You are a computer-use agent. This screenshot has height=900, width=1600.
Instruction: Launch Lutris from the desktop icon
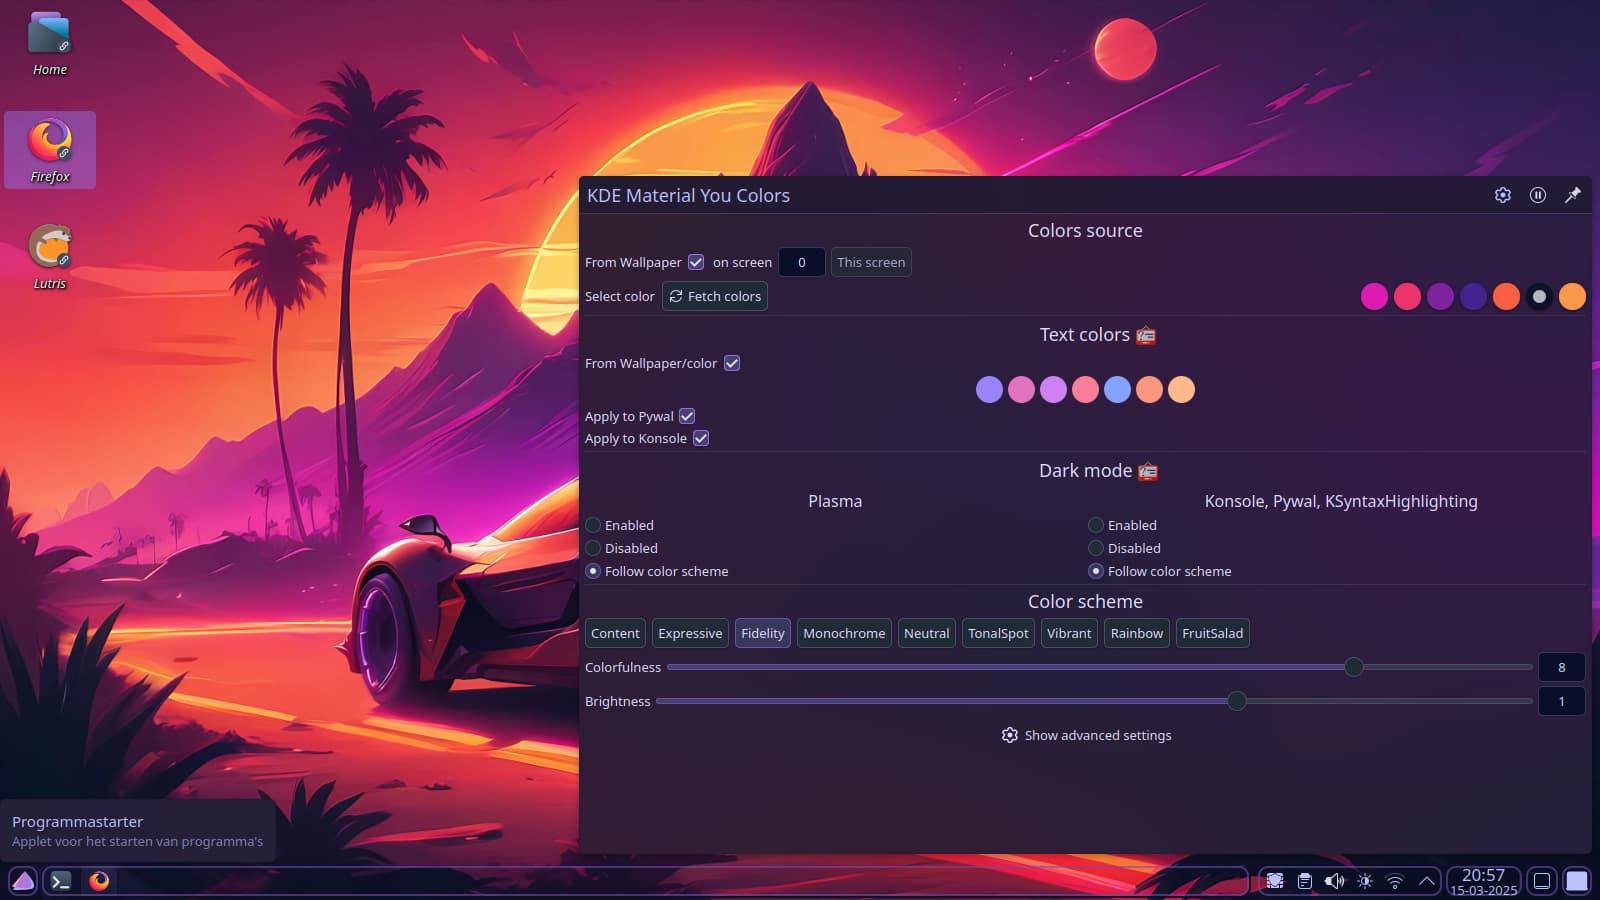click(x=50, y=257)
